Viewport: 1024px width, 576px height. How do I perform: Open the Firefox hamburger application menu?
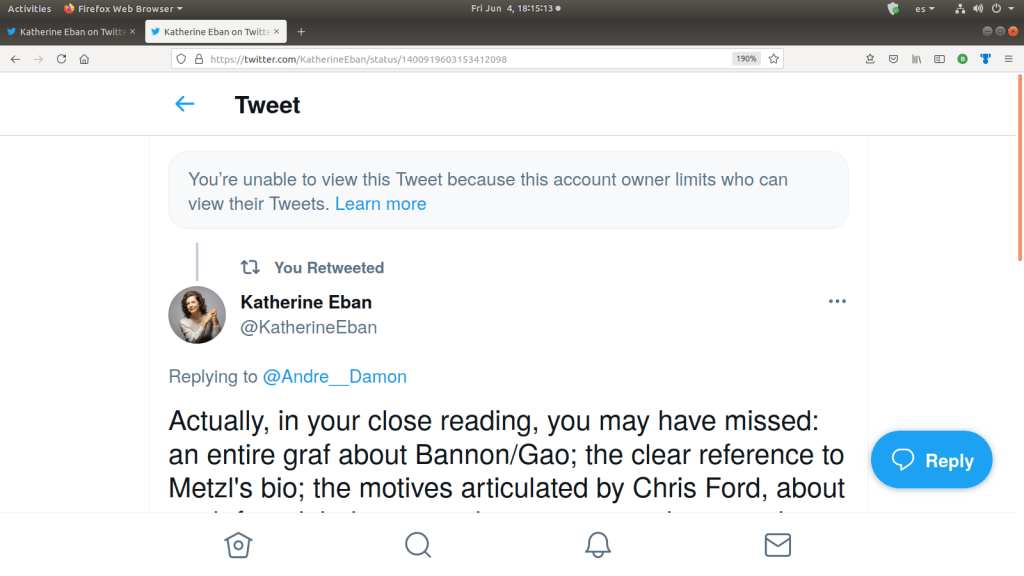coord(1009,59)
